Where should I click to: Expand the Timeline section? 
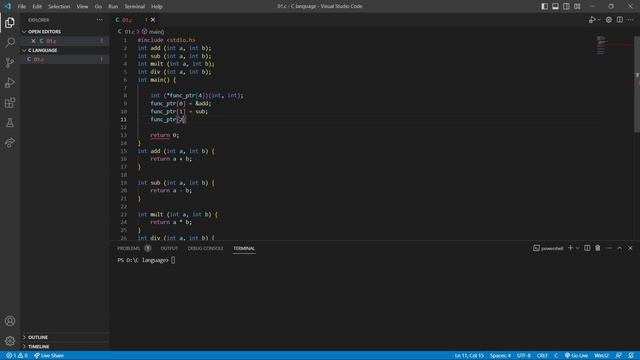(x=36, y=346)
